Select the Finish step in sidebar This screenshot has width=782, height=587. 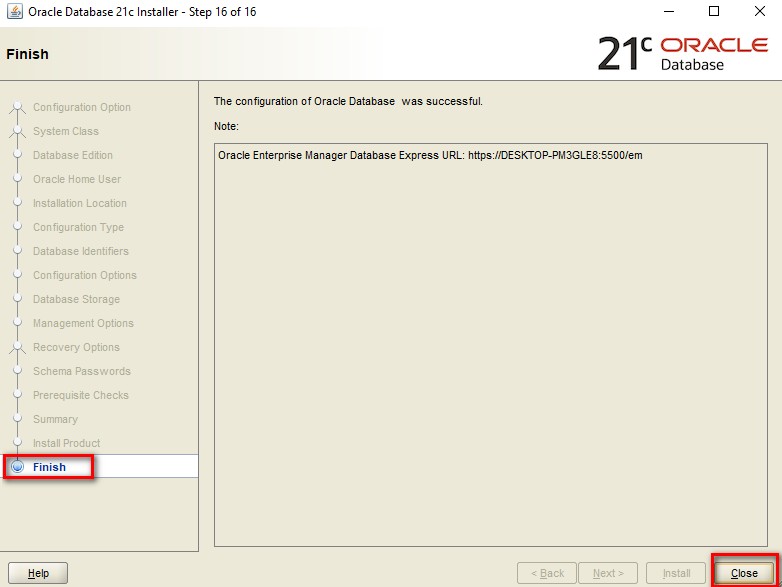(x=49, y=467)
